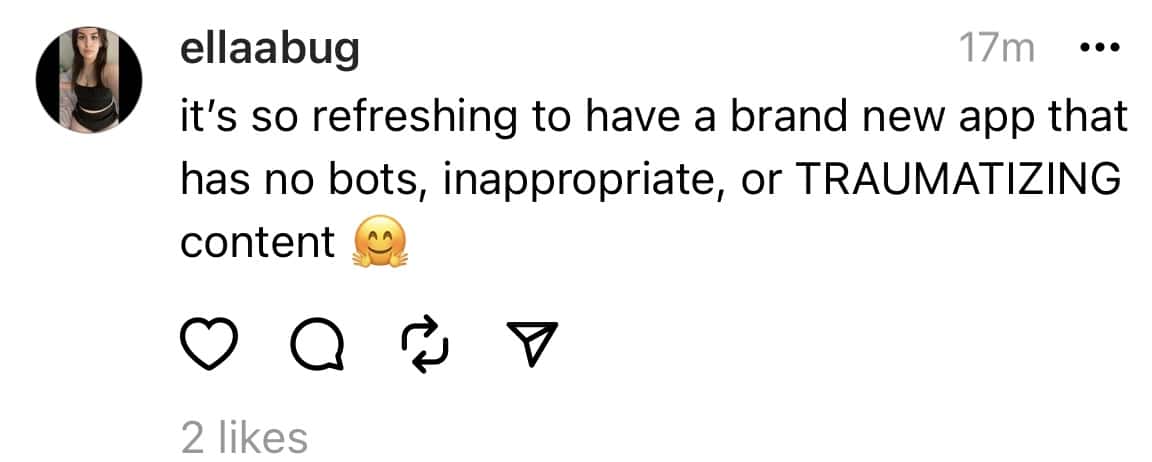Open ellaabug's profile picture
This screenshot has width=1152, height=462.
(89, 79)
